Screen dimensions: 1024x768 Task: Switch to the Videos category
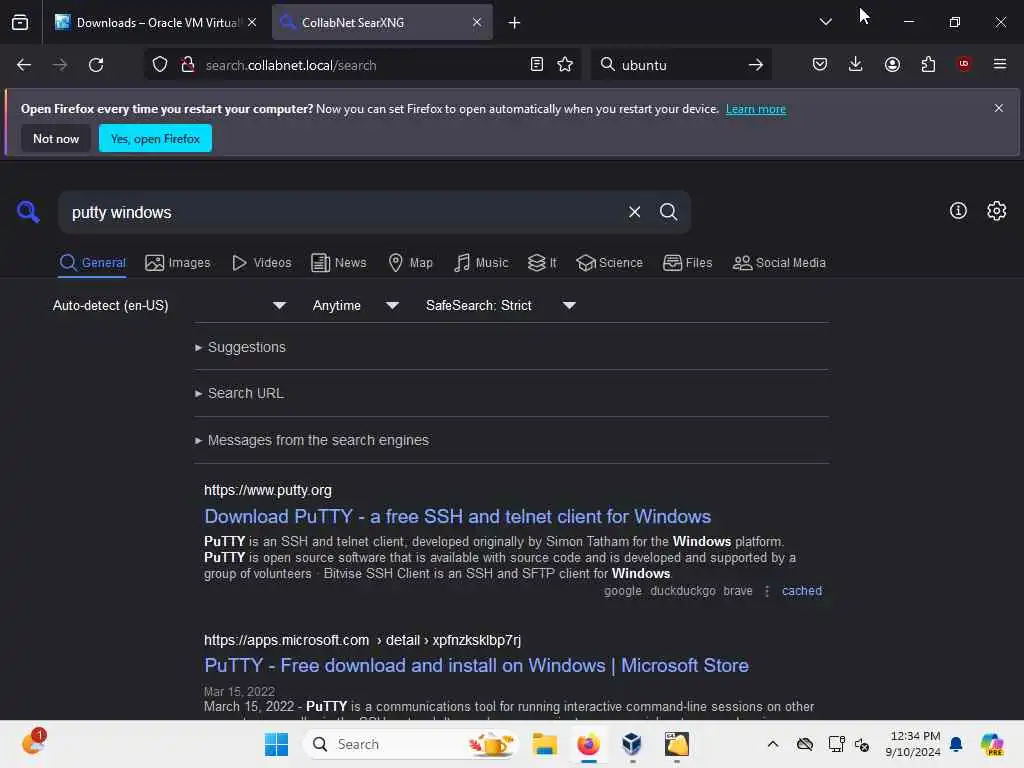(x=261, y=263)
